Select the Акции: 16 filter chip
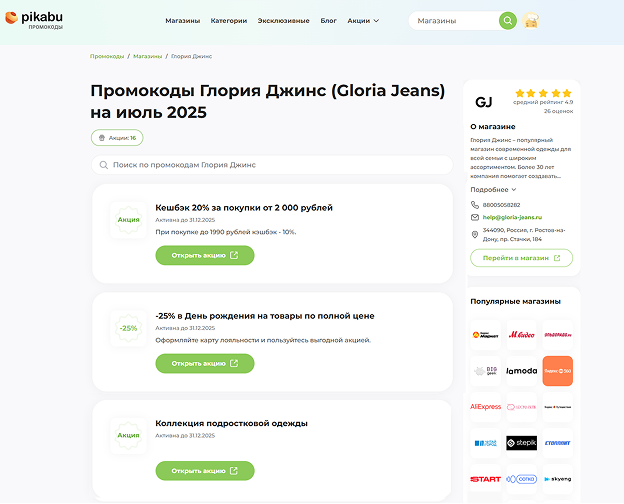Image resolution: width=624 pixels, height=504 pixels. pyautogui.click(x=117, y=138)
